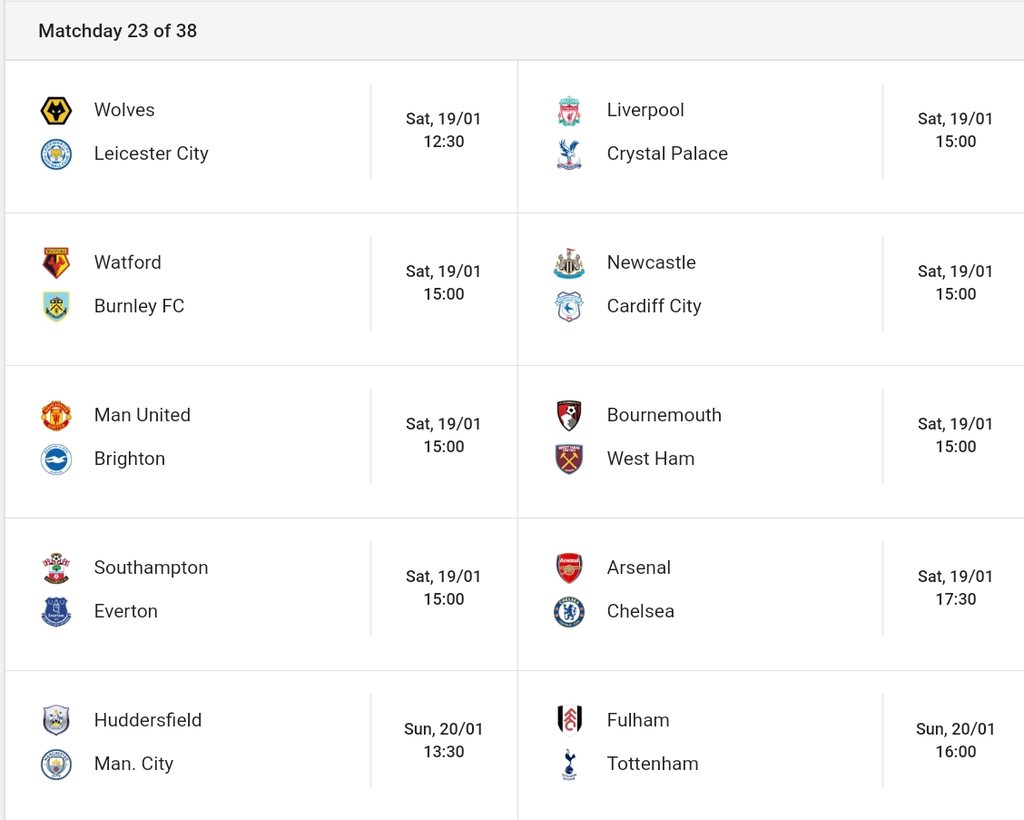
Task: Select the Chelsea lion badge
Action: (x=569, y=612)
